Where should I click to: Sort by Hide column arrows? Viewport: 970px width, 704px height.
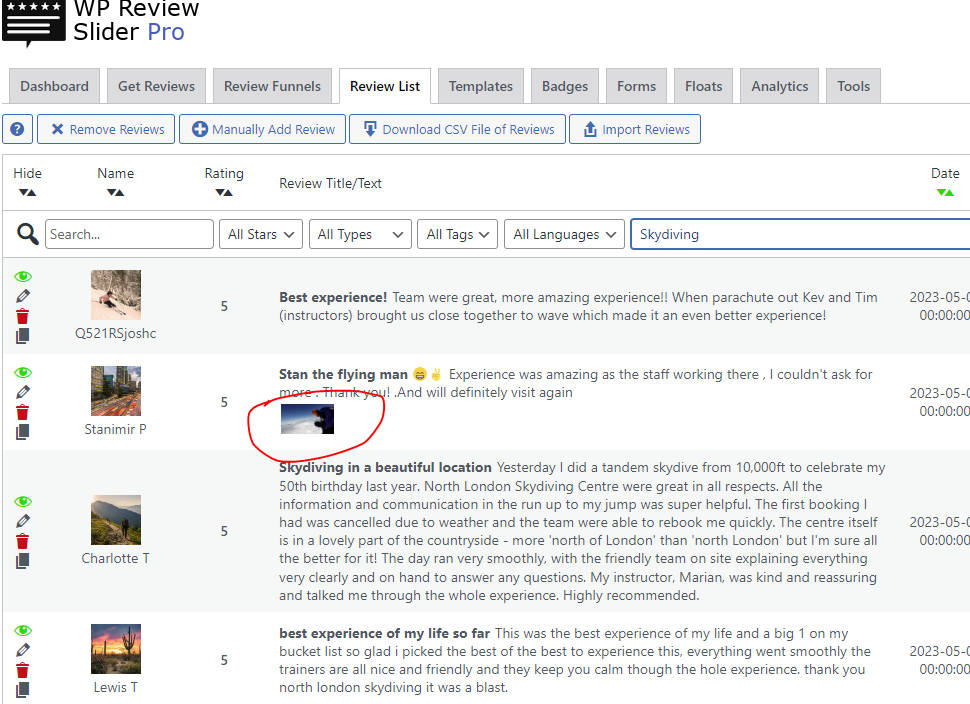coord(27,192)
